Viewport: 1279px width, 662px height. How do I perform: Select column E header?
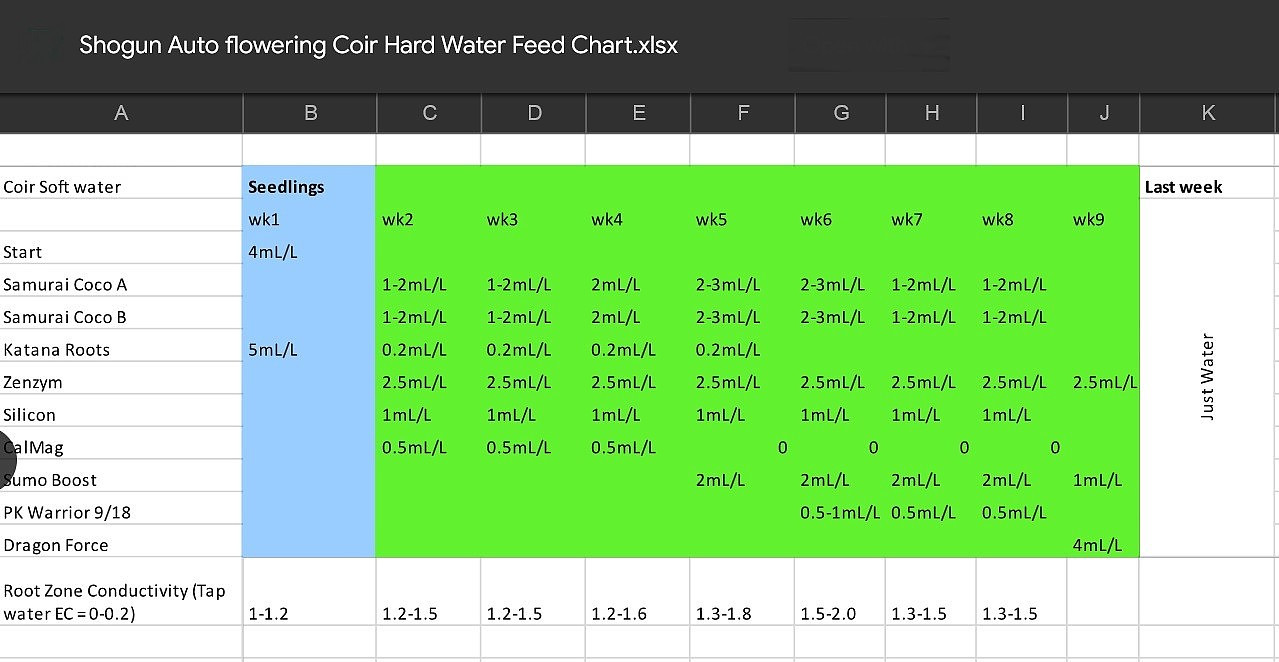[x=639, y=113]
